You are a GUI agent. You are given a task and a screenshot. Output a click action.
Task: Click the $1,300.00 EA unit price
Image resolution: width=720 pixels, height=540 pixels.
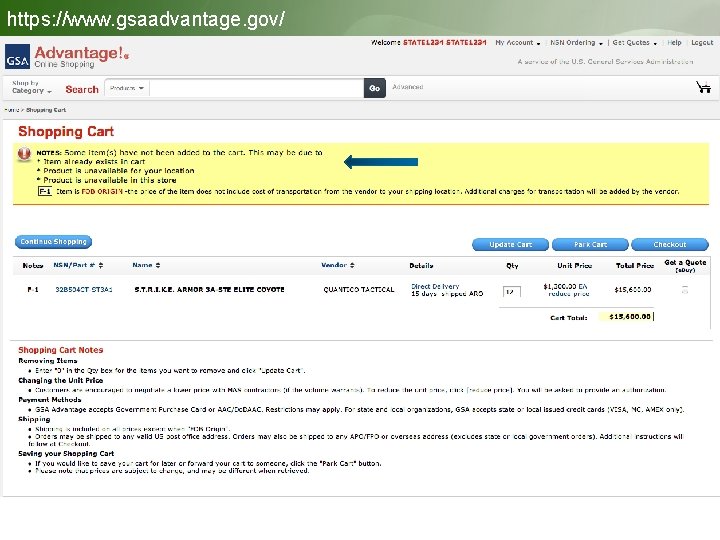click(565, 286)
